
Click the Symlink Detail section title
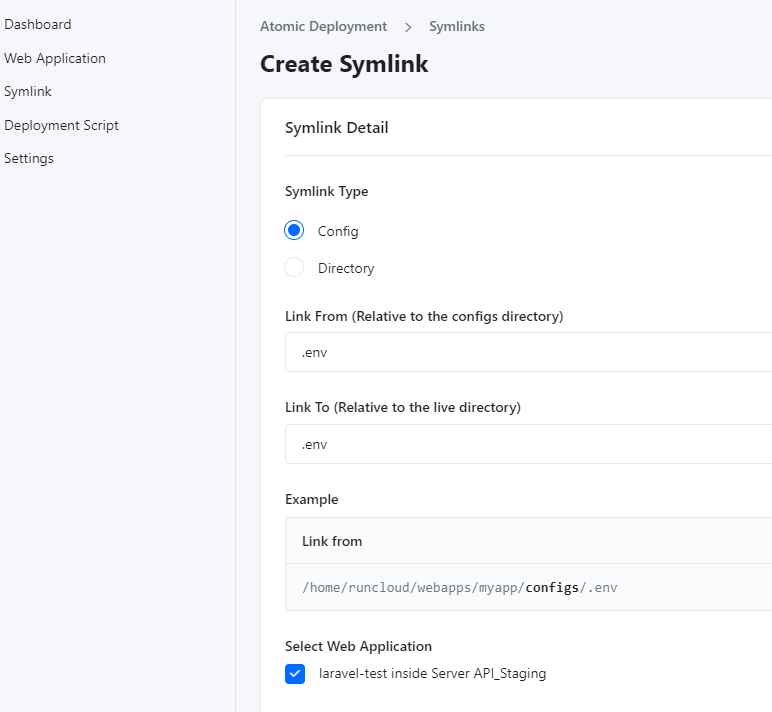pyautogui.click(x=337, y=128)
